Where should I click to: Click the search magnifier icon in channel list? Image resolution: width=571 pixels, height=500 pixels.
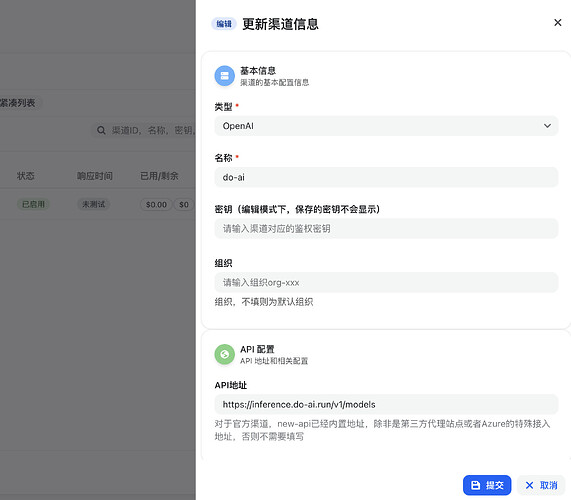coord(101,130)
